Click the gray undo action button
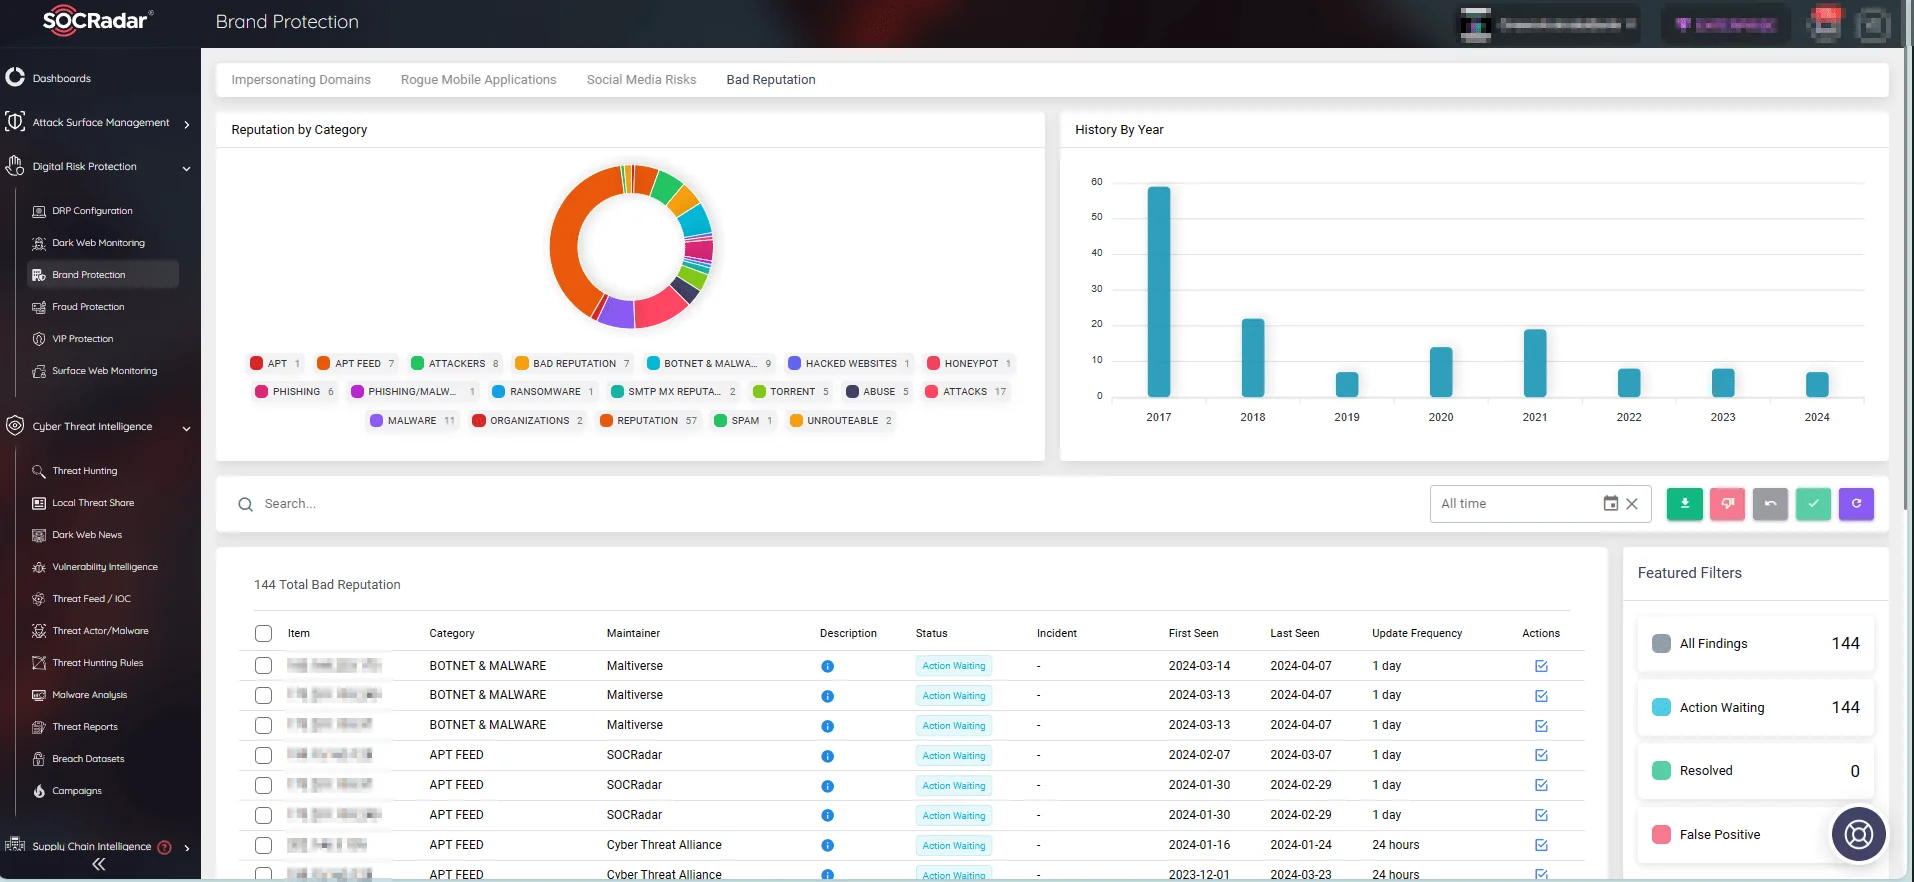 click(1770, 504)
